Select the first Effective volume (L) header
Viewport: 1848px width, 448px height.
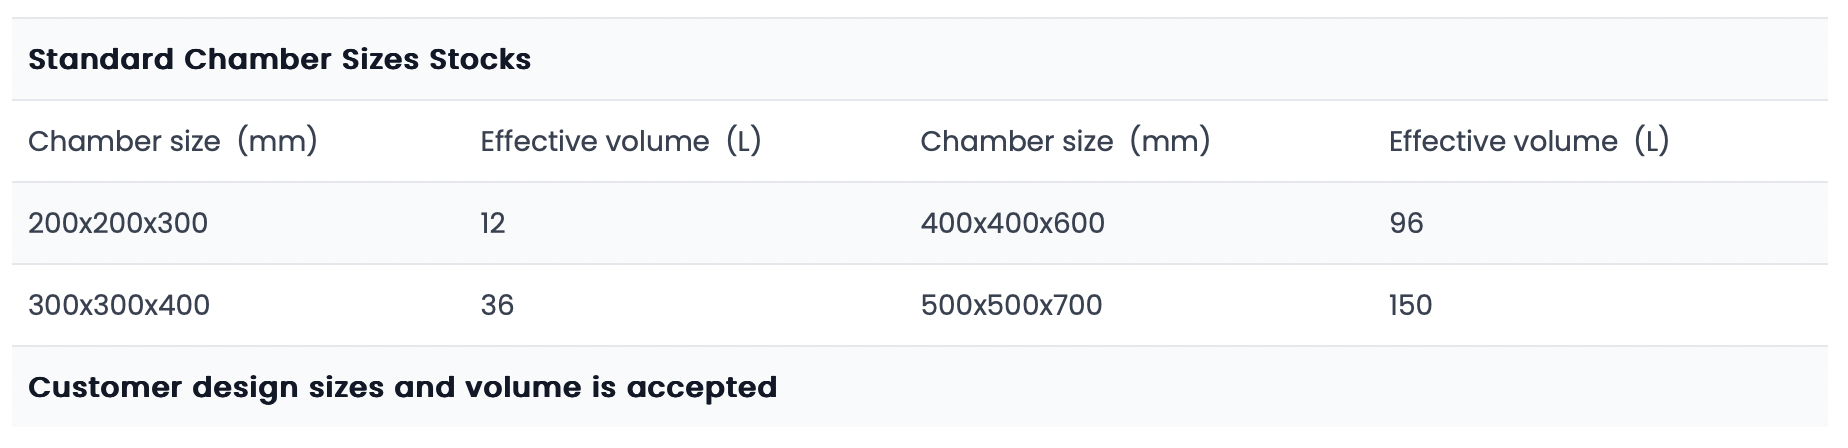point(621,141)
